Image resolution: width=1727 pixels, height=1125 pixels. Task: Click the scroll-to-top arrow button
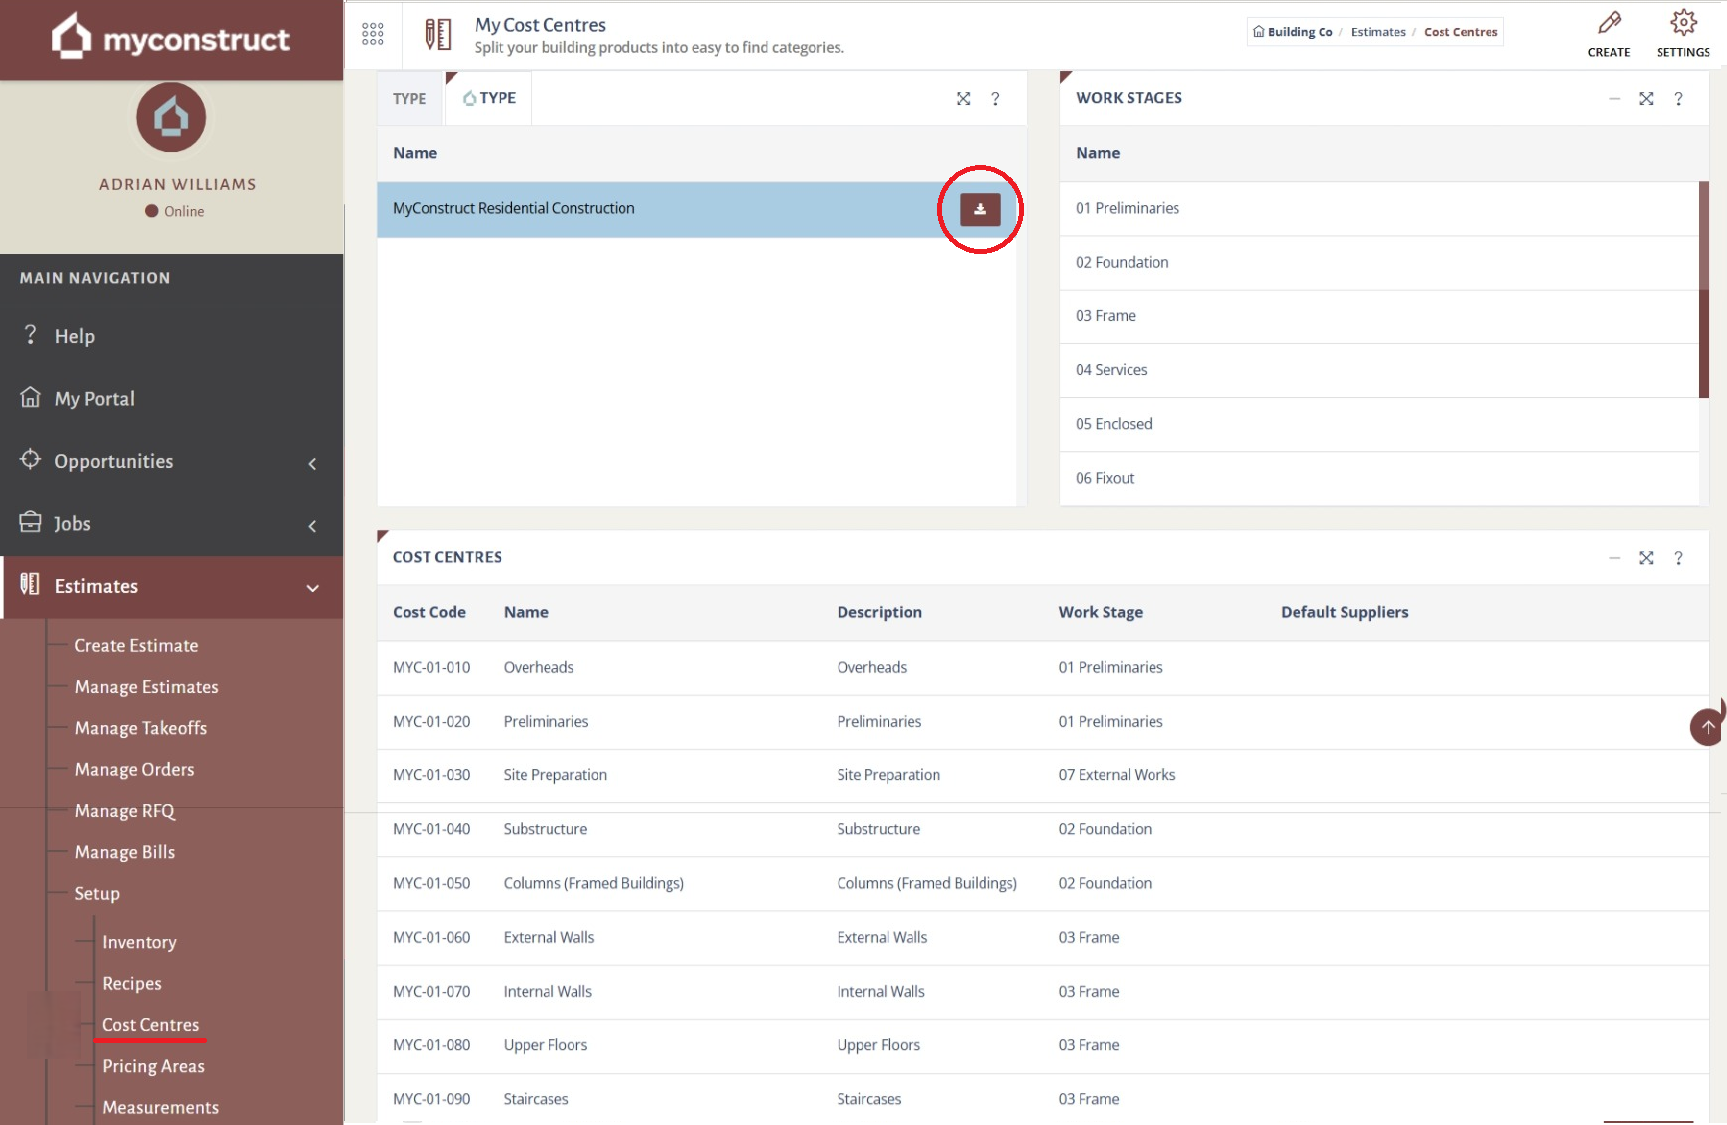point(1706,727)
